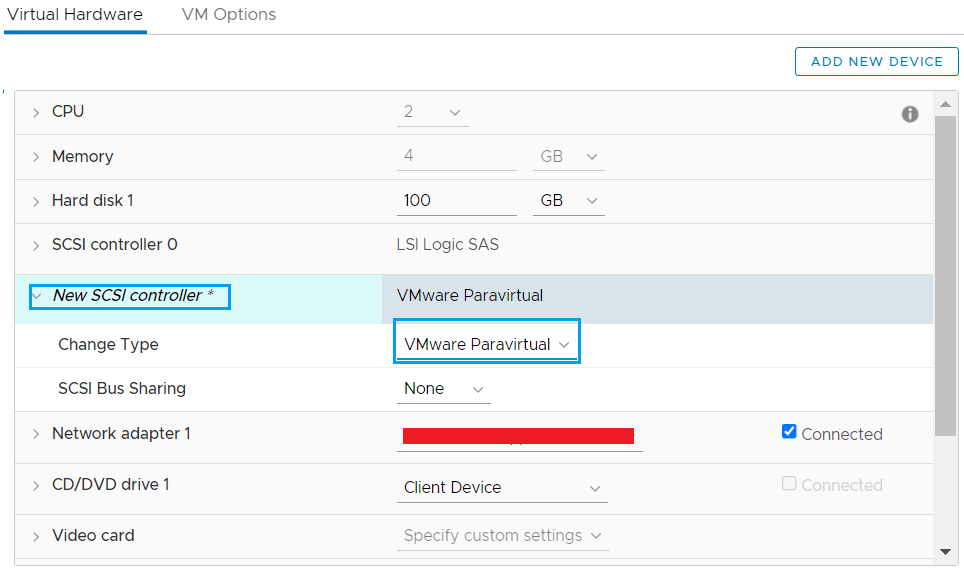The height and width of the screenshot is (571, 964).
Task: Toggle CD/DVD drive 1 Connected checkbox
Action: coord(789,483)
